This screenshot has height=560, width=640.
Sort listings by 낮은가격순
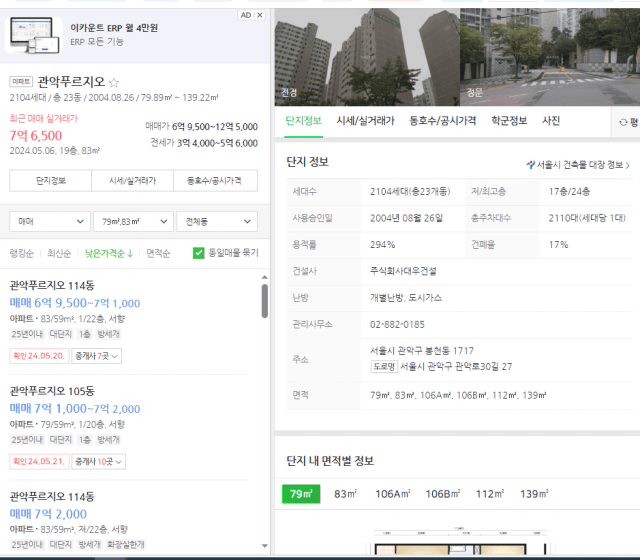coord(109,253)
